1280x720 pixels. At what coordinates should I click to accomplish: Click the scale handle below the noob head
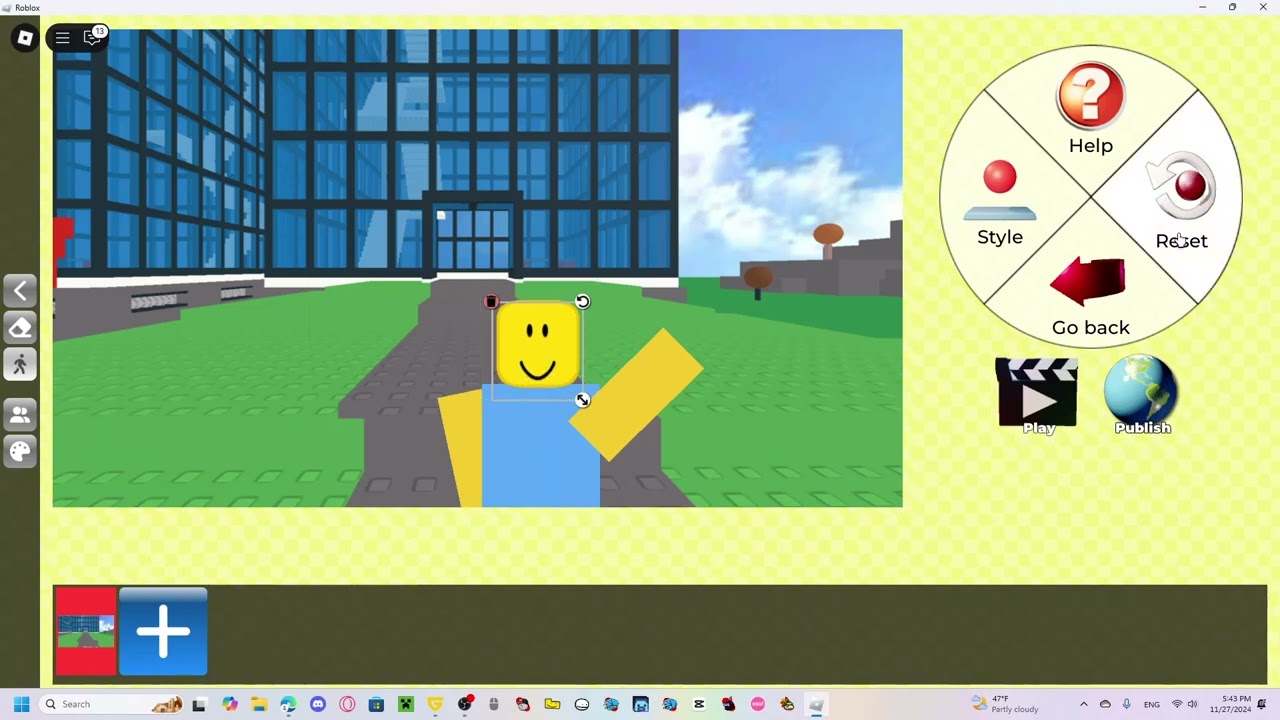(x=583, y=400)
